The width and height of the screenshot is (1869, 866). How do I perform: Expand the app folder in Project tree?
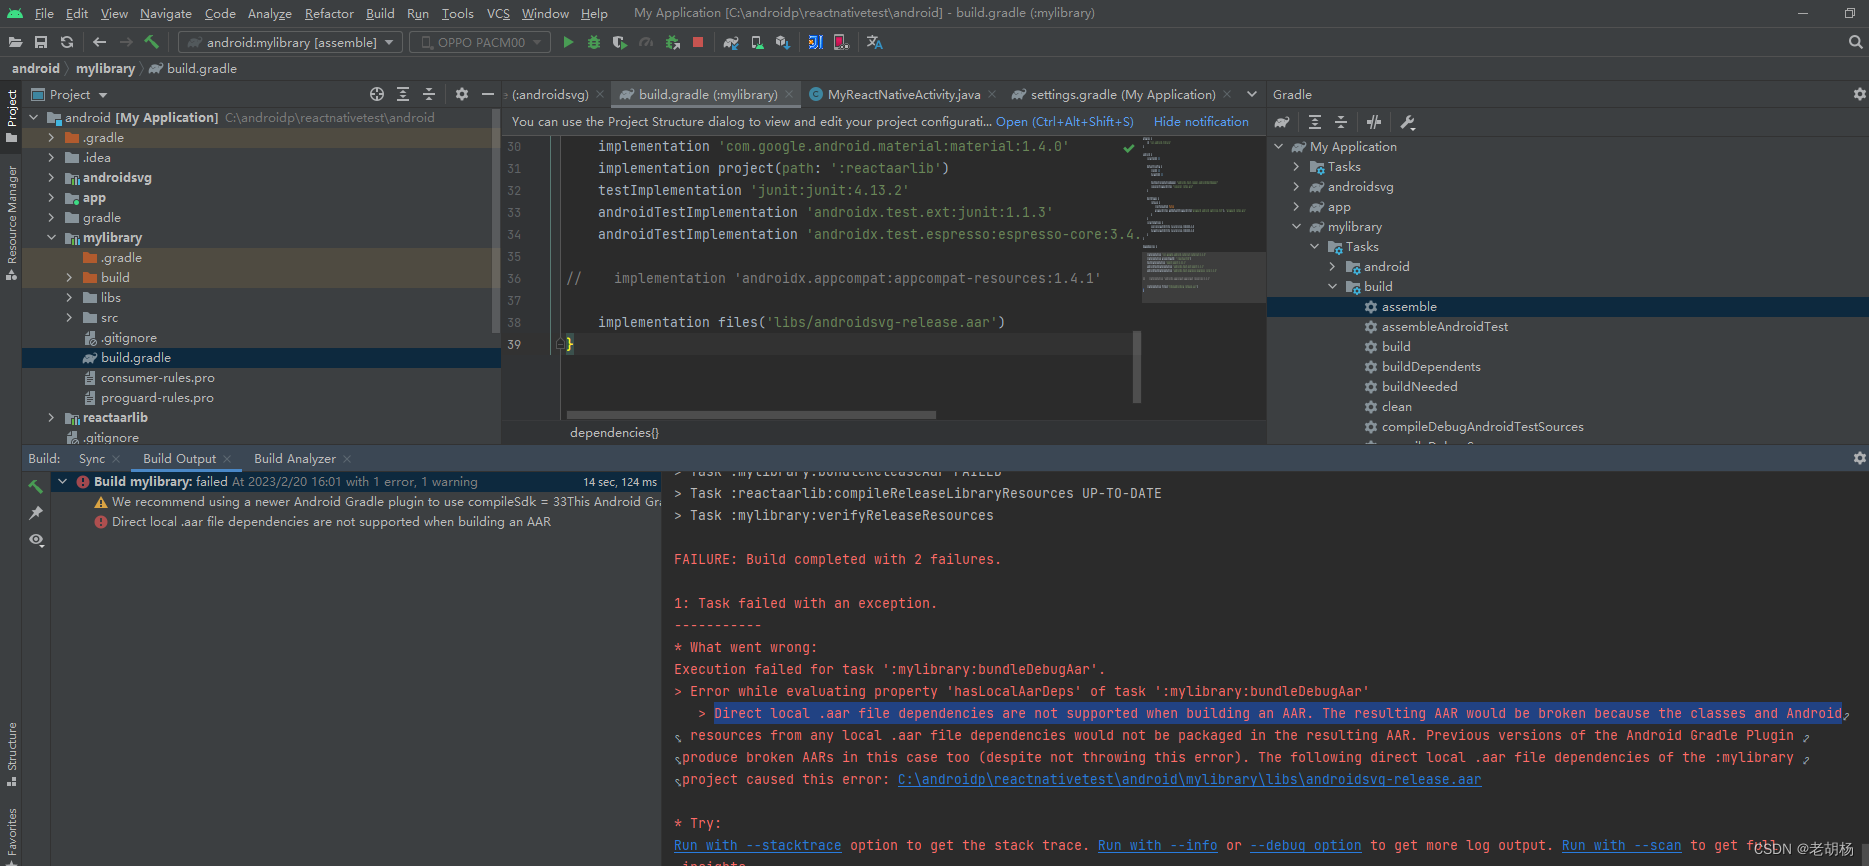[x=52, y=198]
